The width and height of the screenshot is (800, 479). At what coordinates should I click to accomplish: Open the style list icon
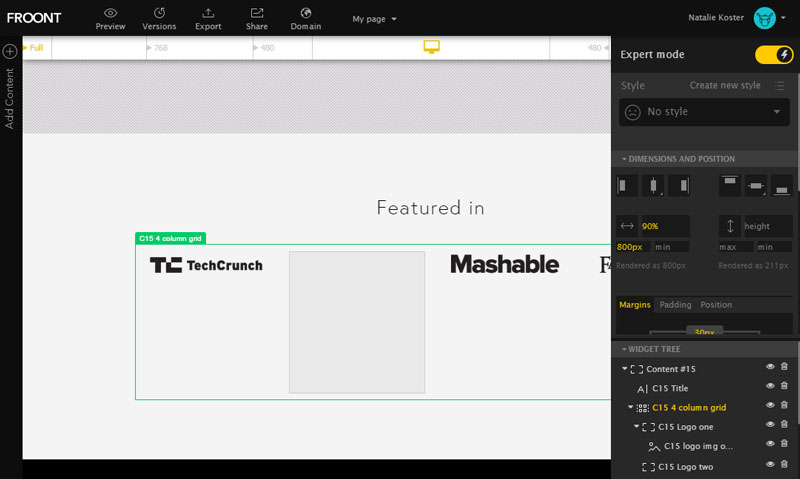[779, 85]
